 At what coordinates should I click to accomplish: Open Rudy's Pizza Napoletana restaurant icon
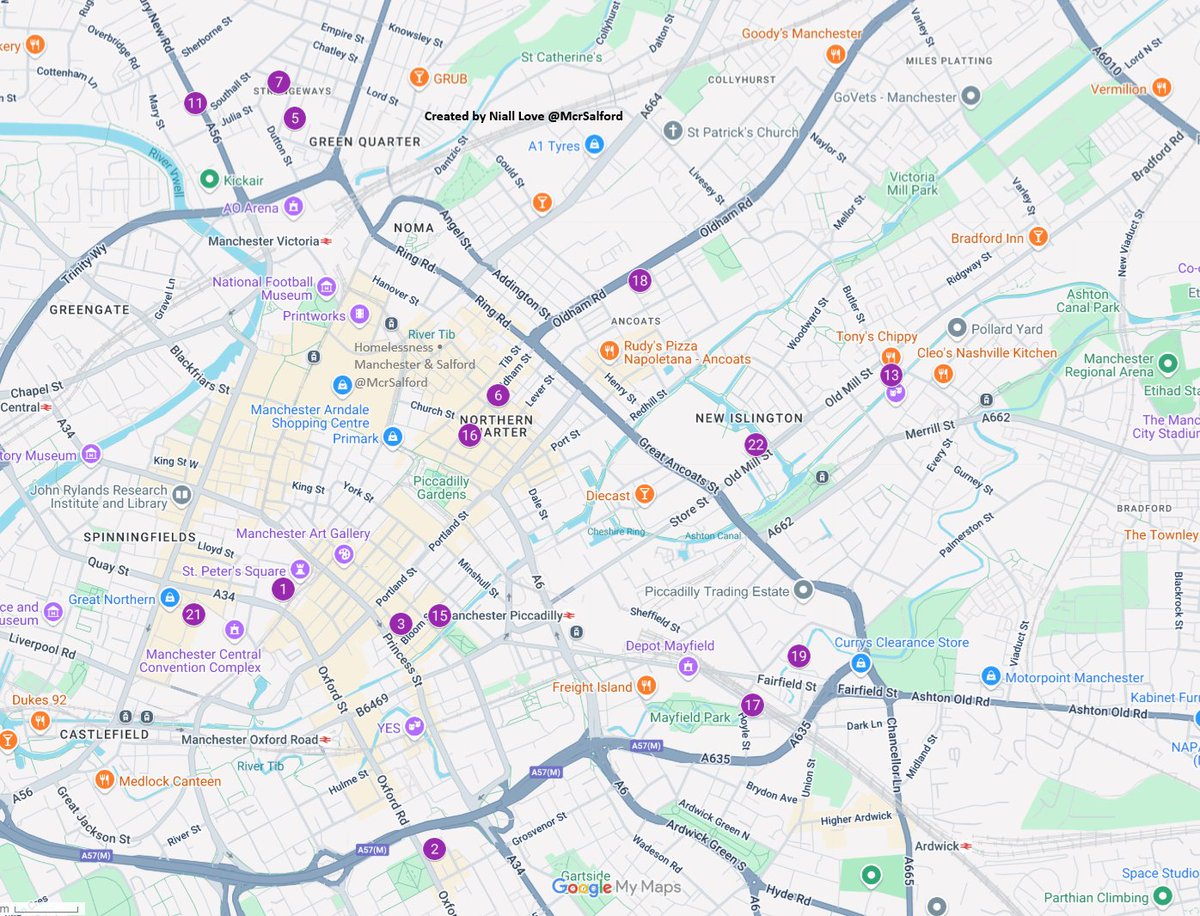[x=607, y=351]
